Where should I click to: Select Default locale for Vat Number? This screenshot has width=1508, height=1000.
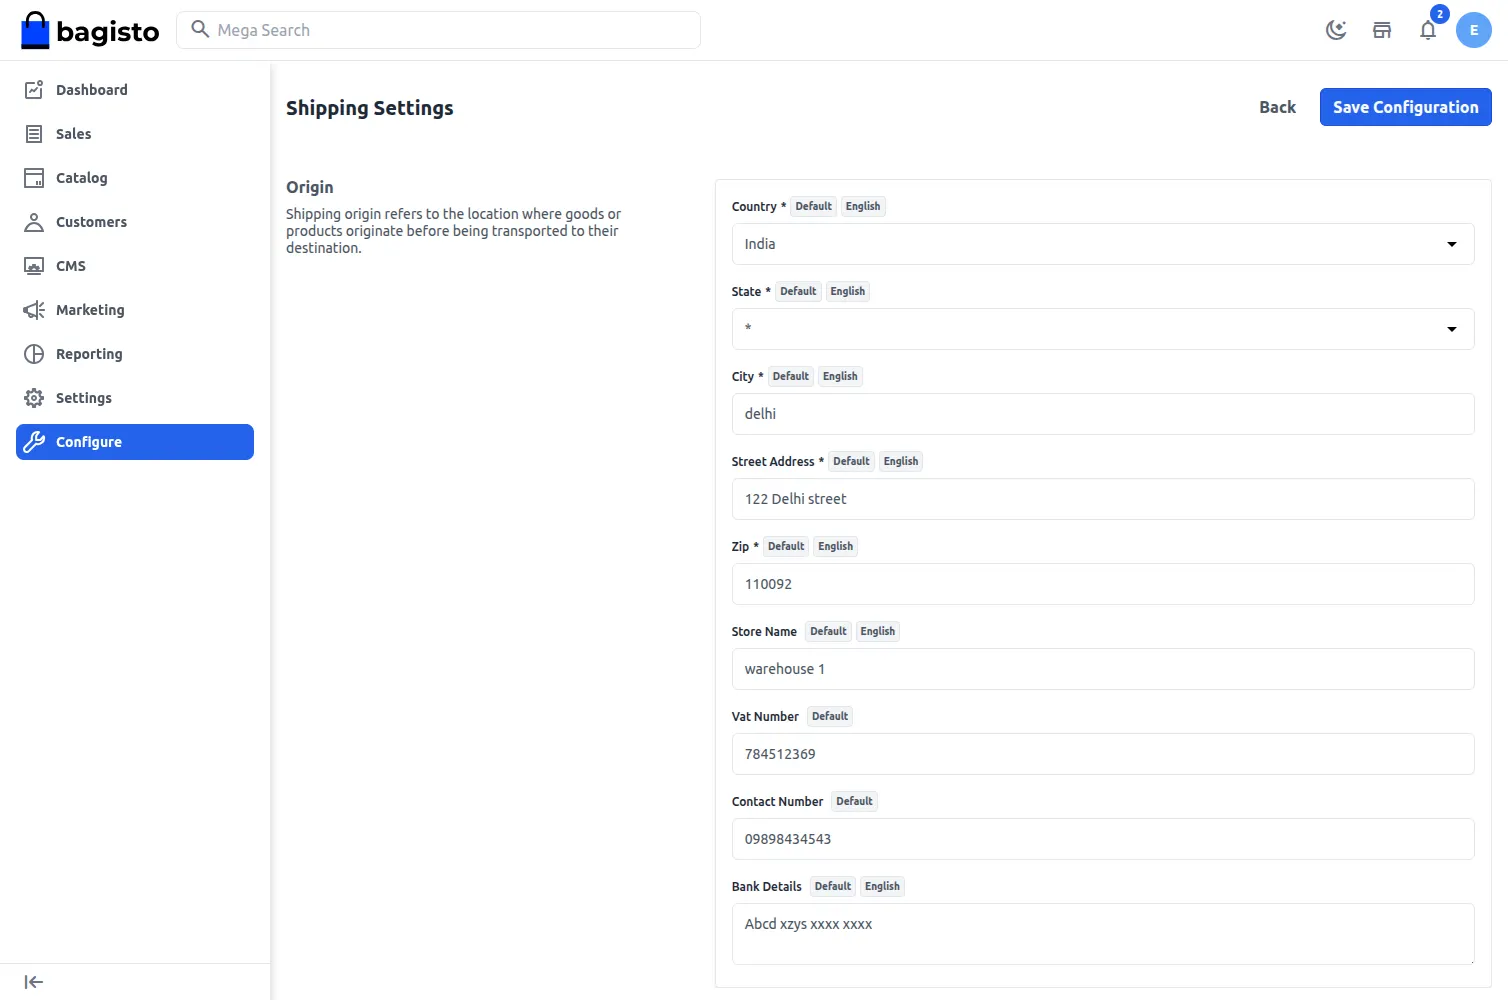(x=829, y=716)
